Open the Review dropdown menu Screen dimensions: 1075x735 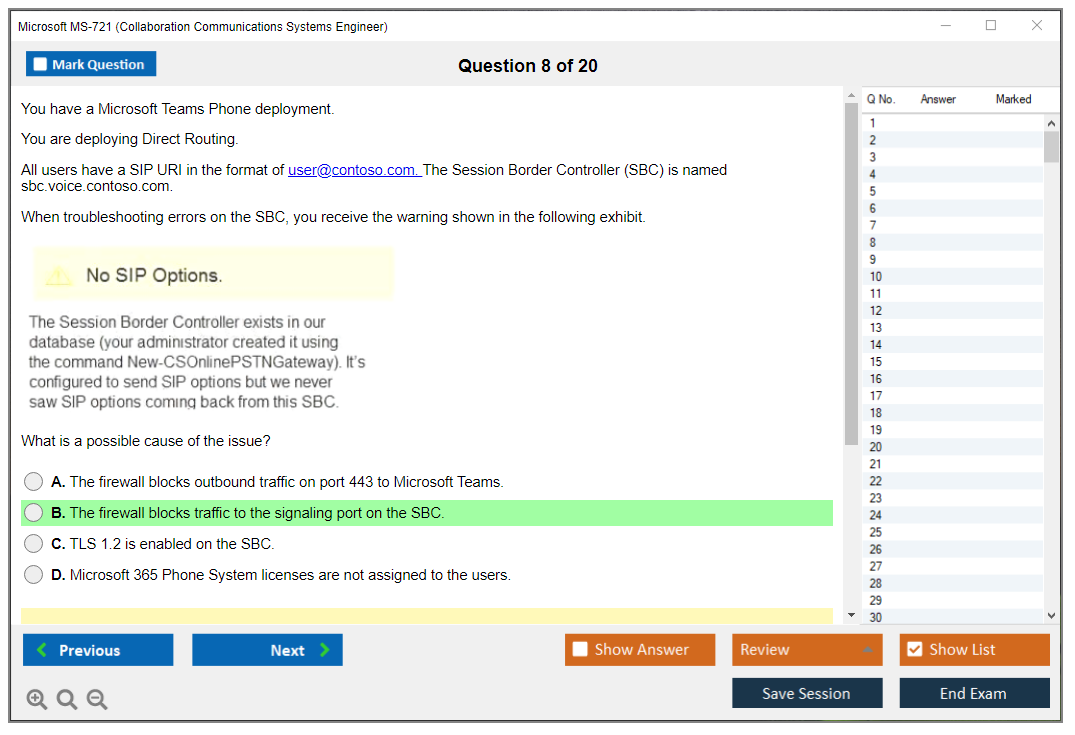[x=807, y=649]
